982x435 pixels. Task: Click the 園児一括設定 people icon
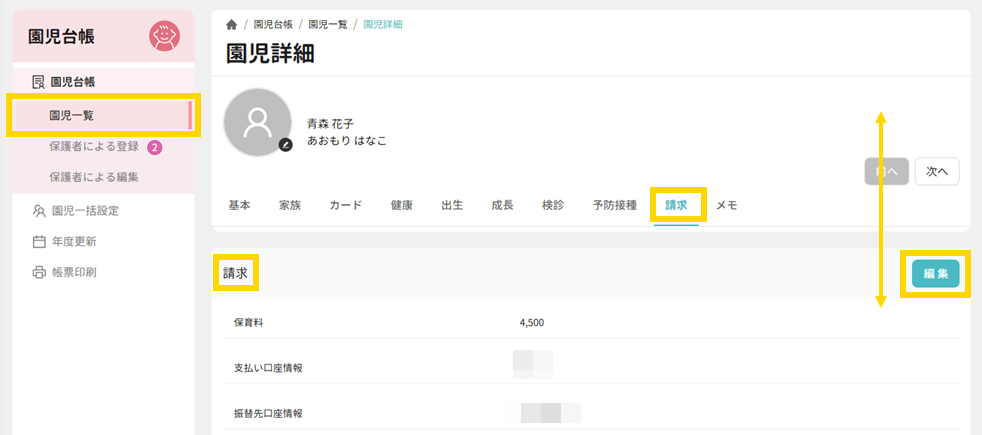(39, 211)
